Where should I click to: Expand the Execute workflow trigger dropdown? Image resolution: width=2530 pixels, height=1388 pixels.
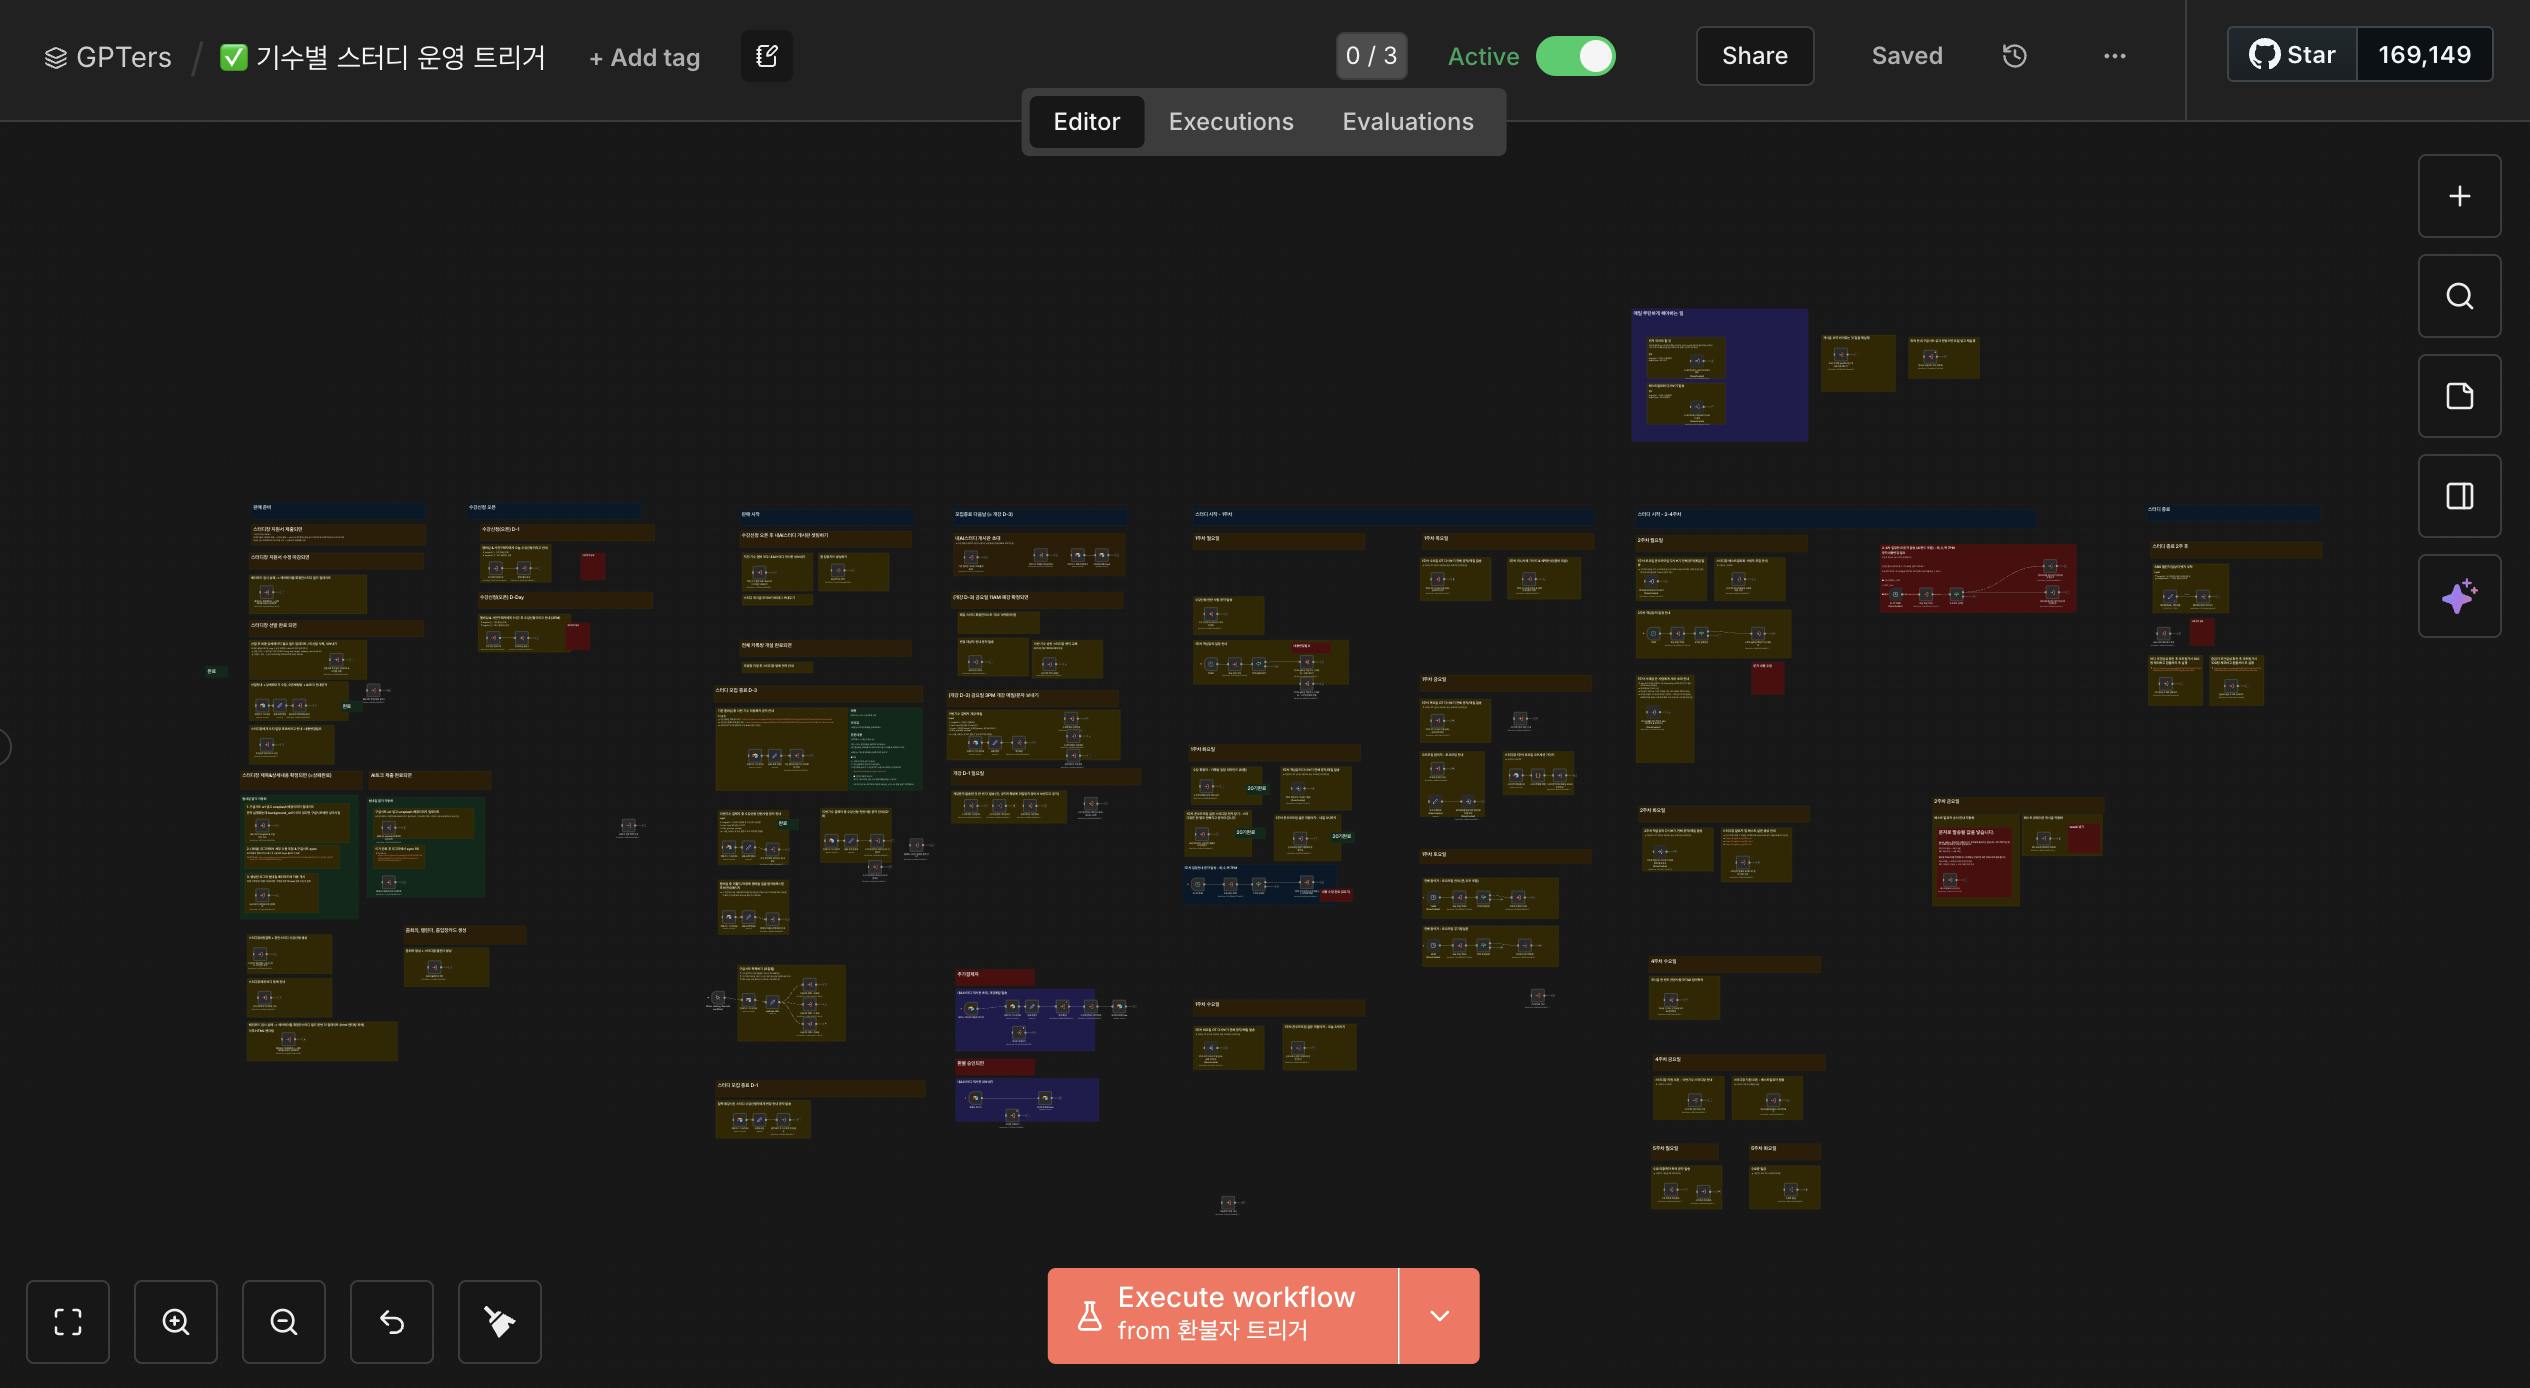pyautogui.click(x=1439, y=1315)
